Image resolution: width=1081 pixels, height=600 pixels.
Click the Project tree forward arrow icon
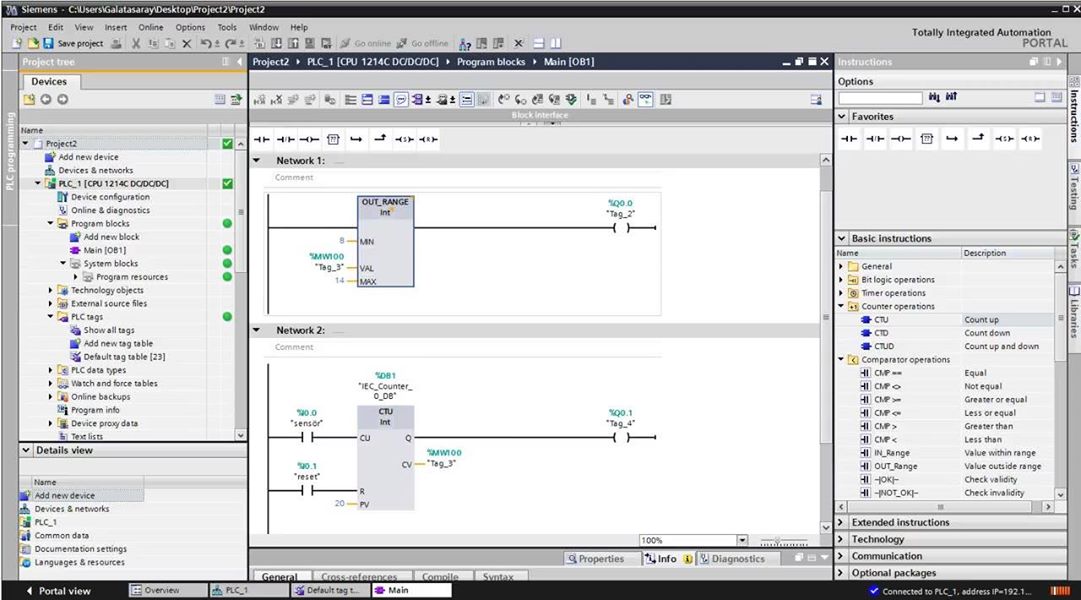click(62, 99)
